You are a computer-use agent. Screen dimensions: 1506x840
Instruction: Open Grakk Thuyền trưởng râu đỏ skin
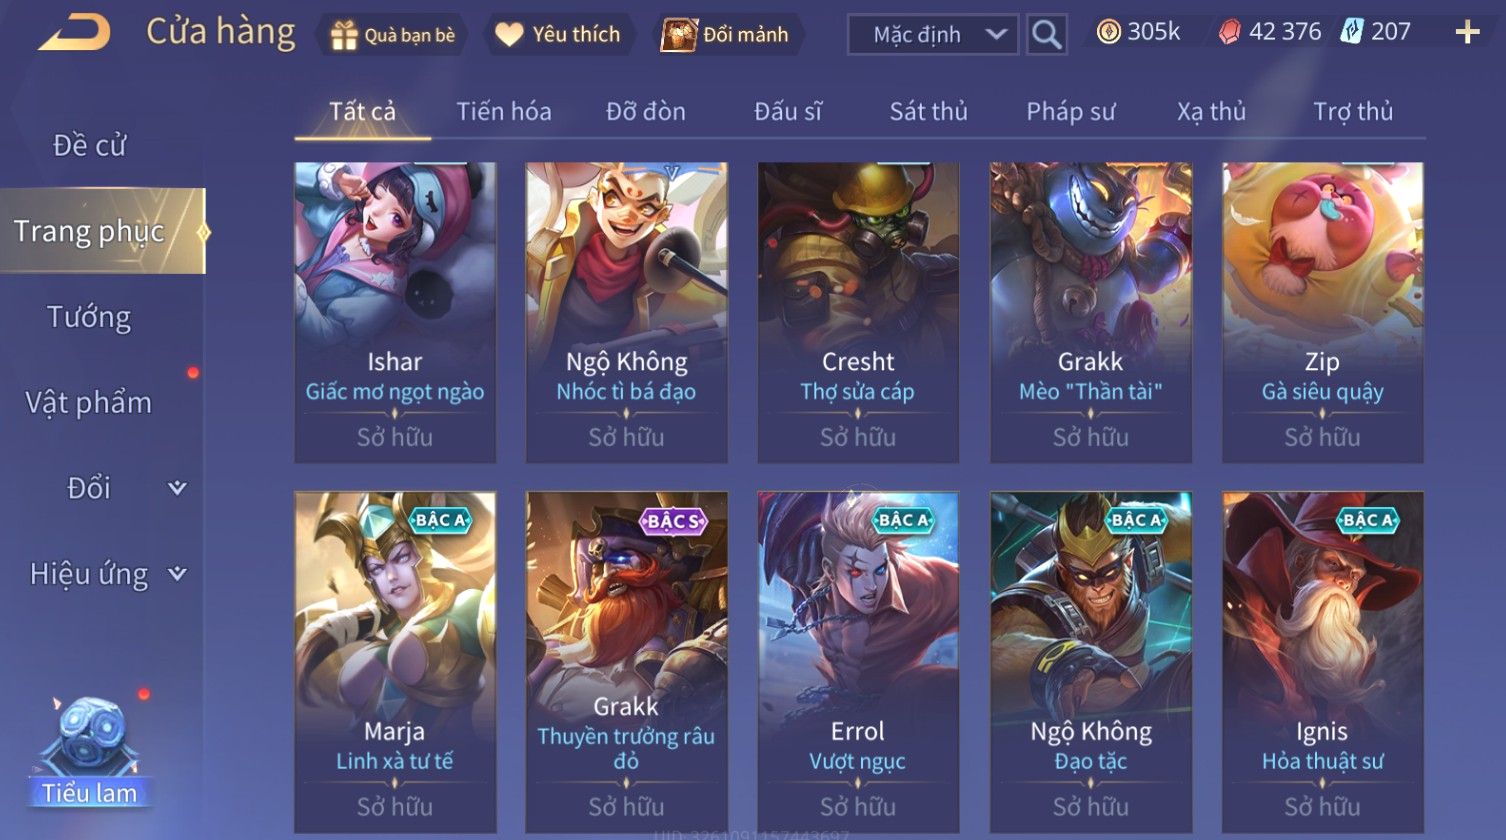627,661
